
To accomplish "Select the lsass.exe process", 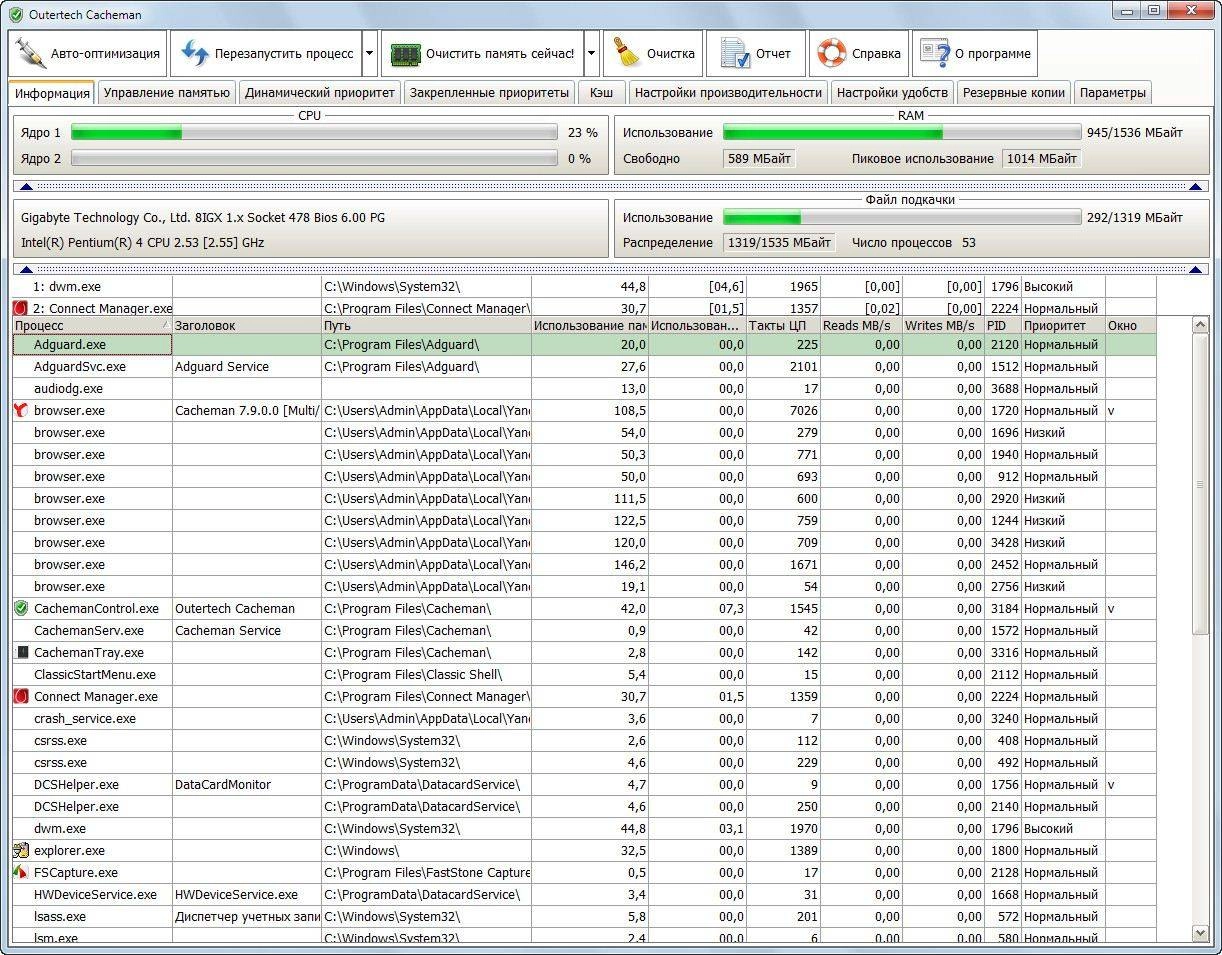I will (60, 917).
